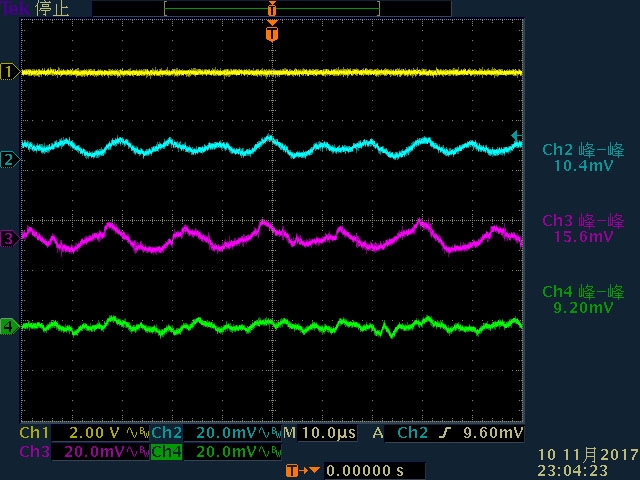
Task: Click the date 10 11月 2017
Action: [x=588, y=454]
